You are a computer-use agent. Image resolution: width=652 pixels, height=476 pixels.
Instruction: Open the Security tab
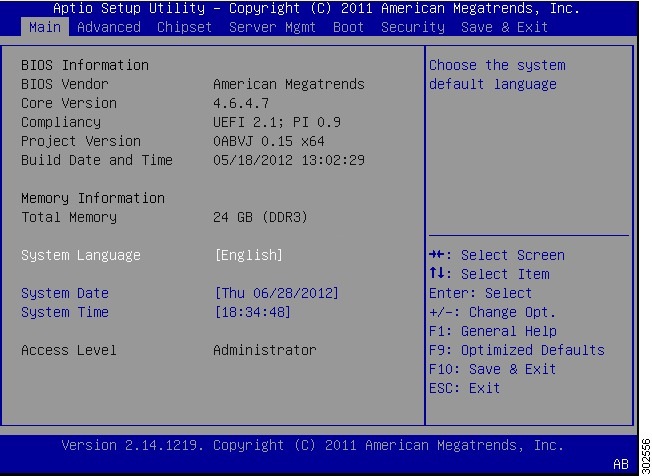tap(412, 27)
